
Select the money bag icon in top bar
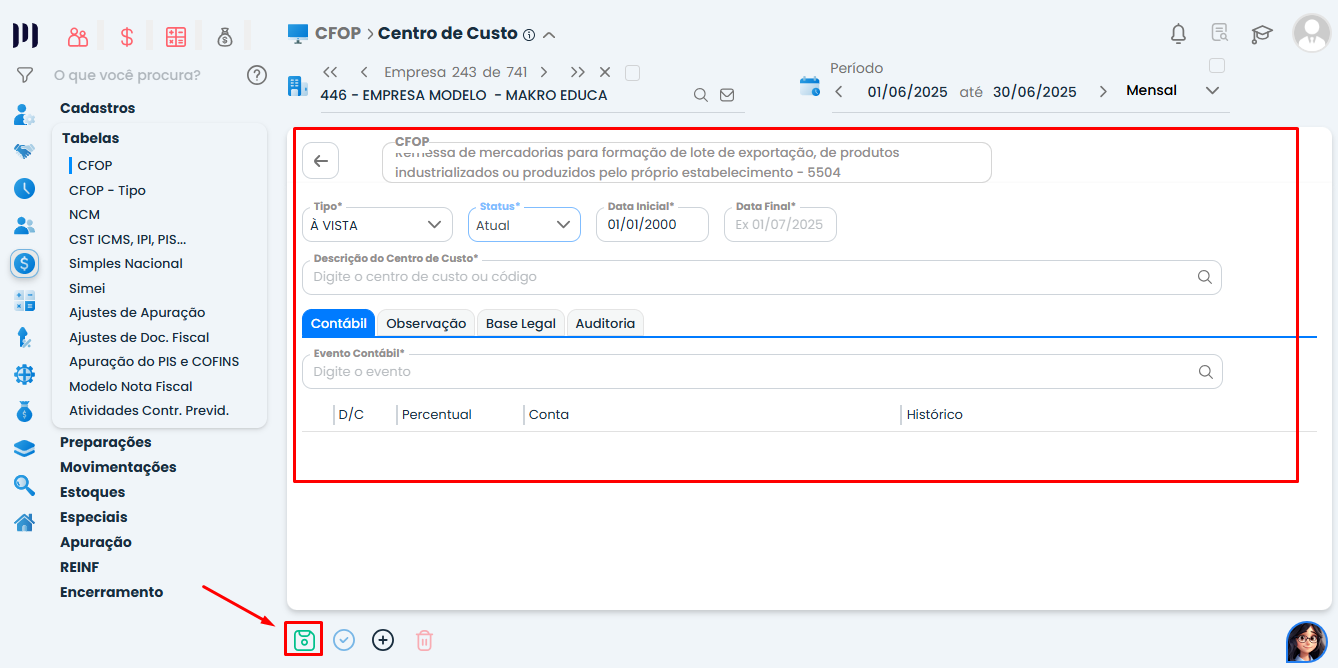(225, 35)
